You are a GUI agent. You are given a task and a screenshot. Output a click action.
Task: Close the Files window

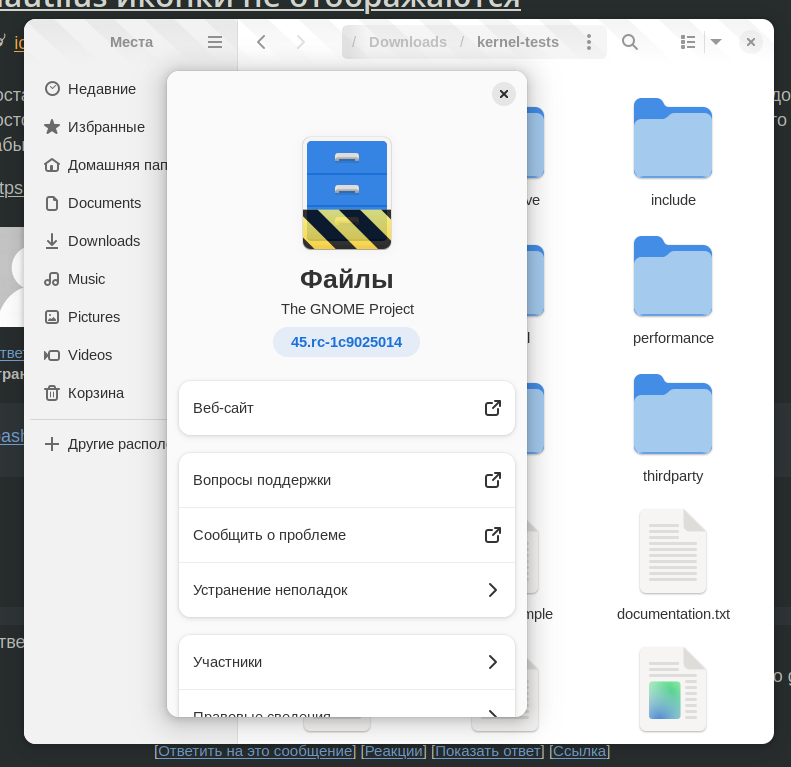751,42
